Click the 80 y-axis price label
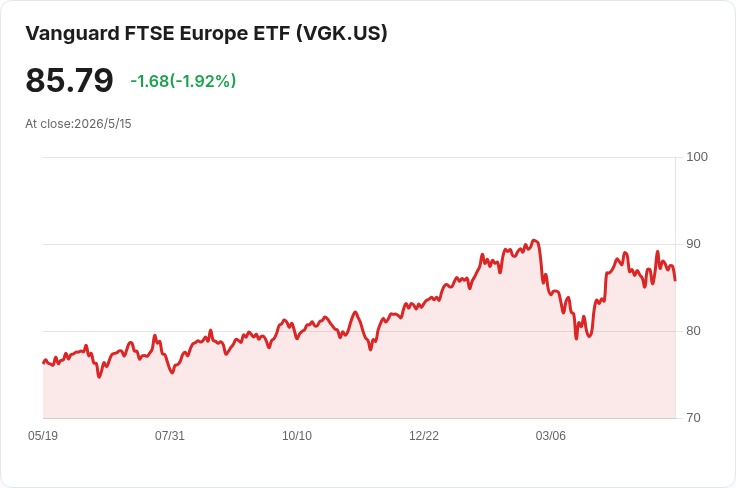Viewport: 736px width, 488px height. (693, 331)
